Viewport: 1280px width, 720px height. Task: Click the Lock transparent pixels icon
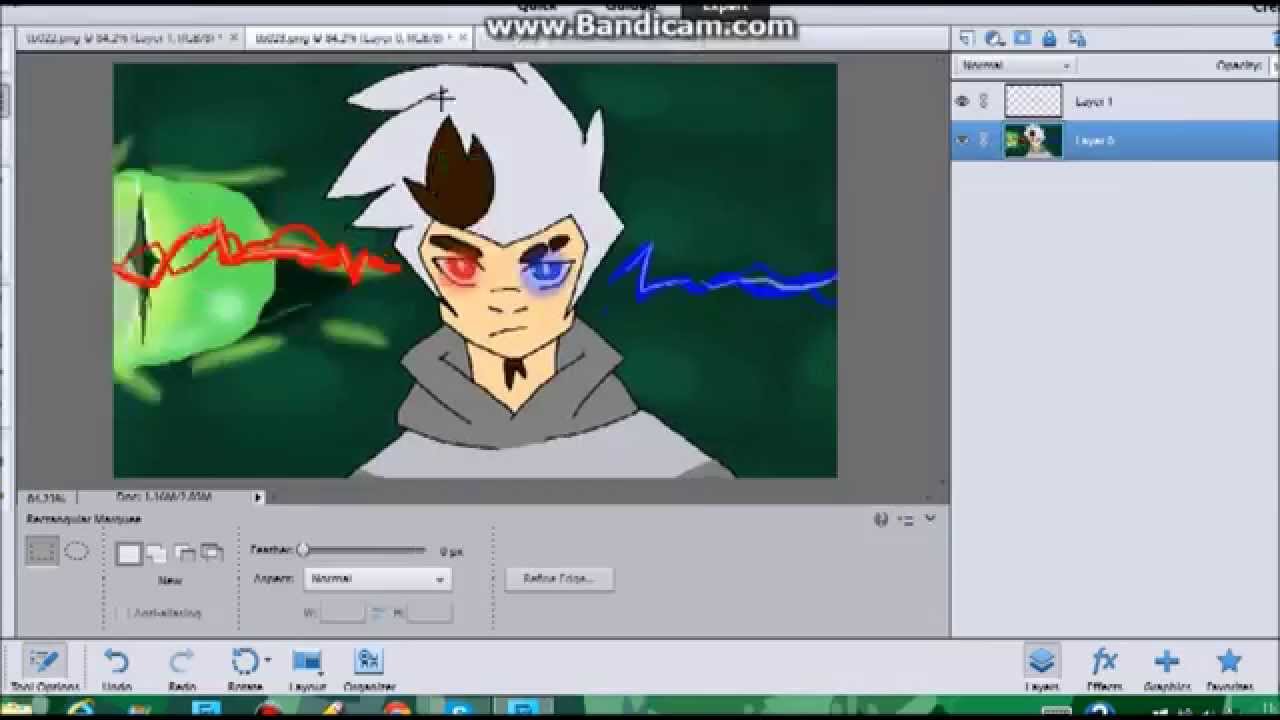pyautogui.click(x=1077, y=38)
